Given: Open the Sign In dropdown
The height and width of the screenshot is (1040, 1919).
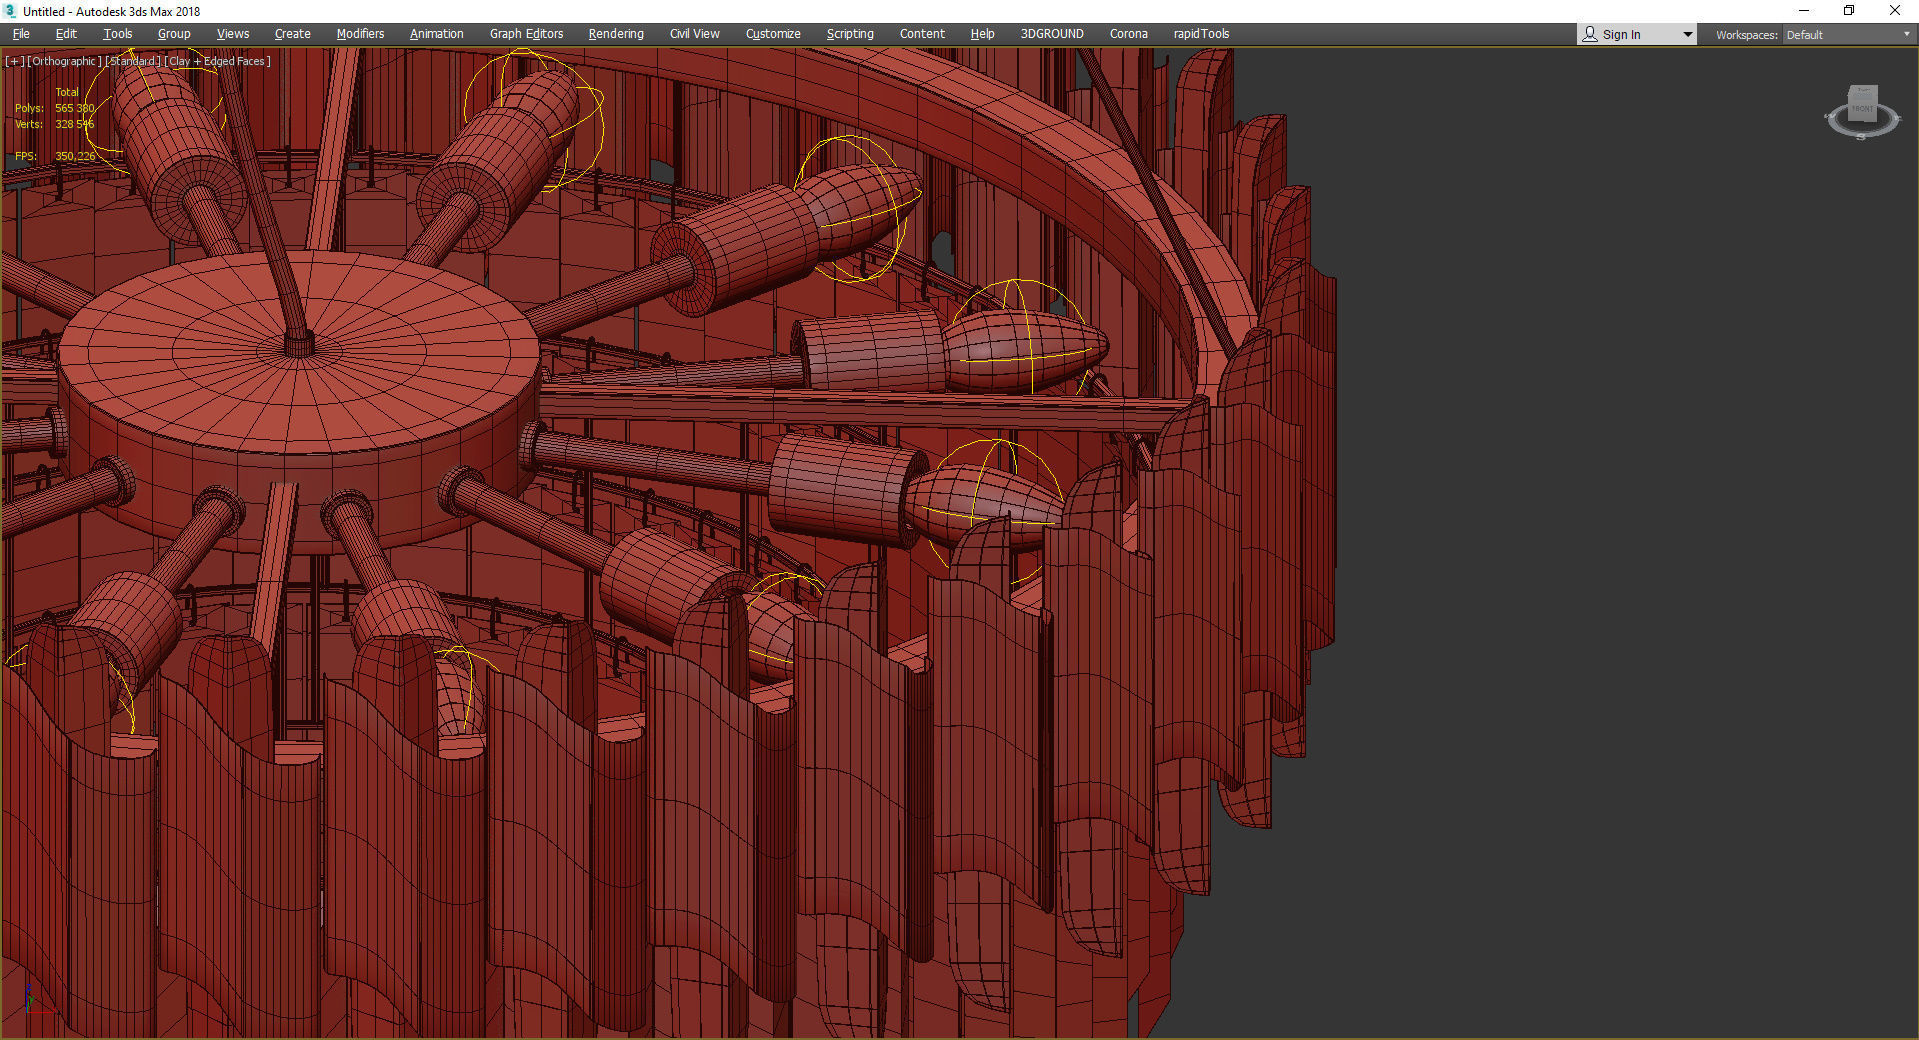Looking at the screenshot, I should [x=1637, y=34].
